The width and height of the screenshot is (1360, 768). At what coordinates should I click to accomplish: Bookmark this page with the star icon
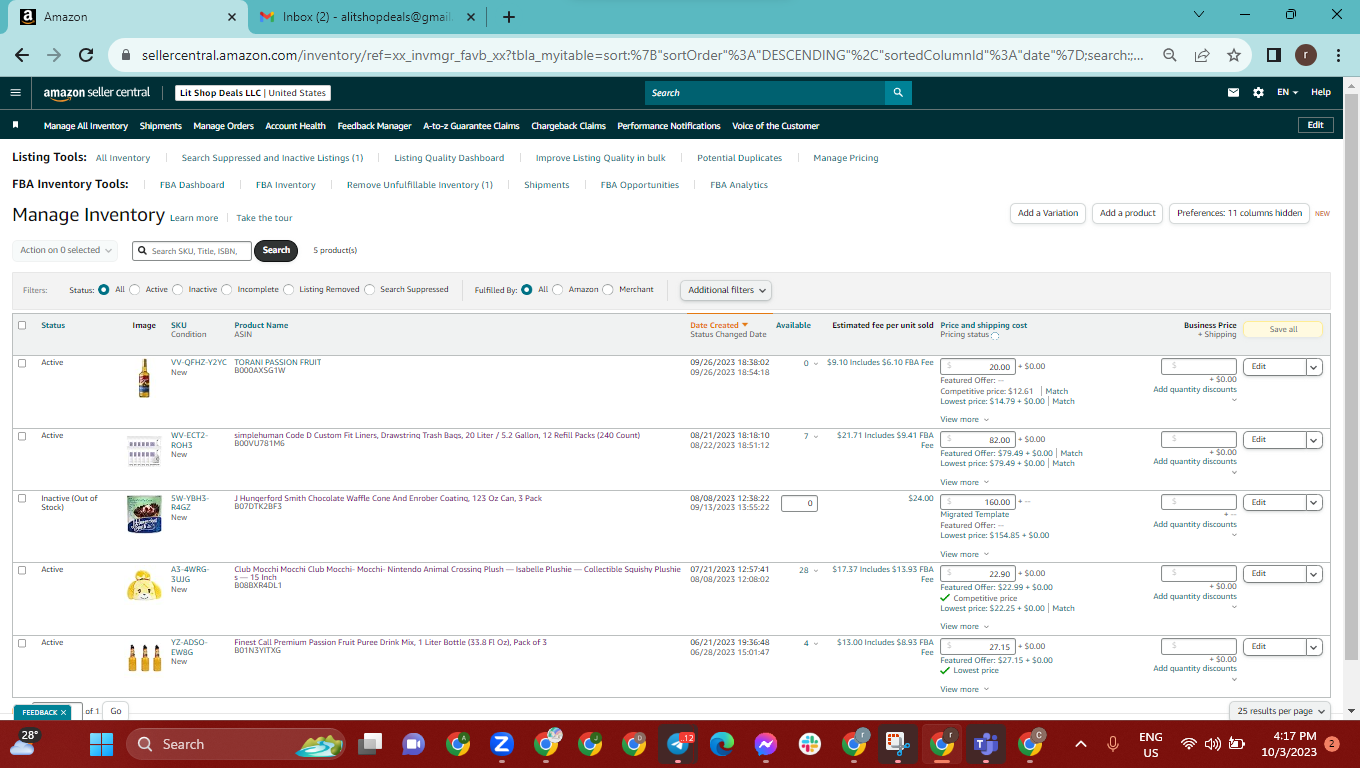pos(1234,56)
